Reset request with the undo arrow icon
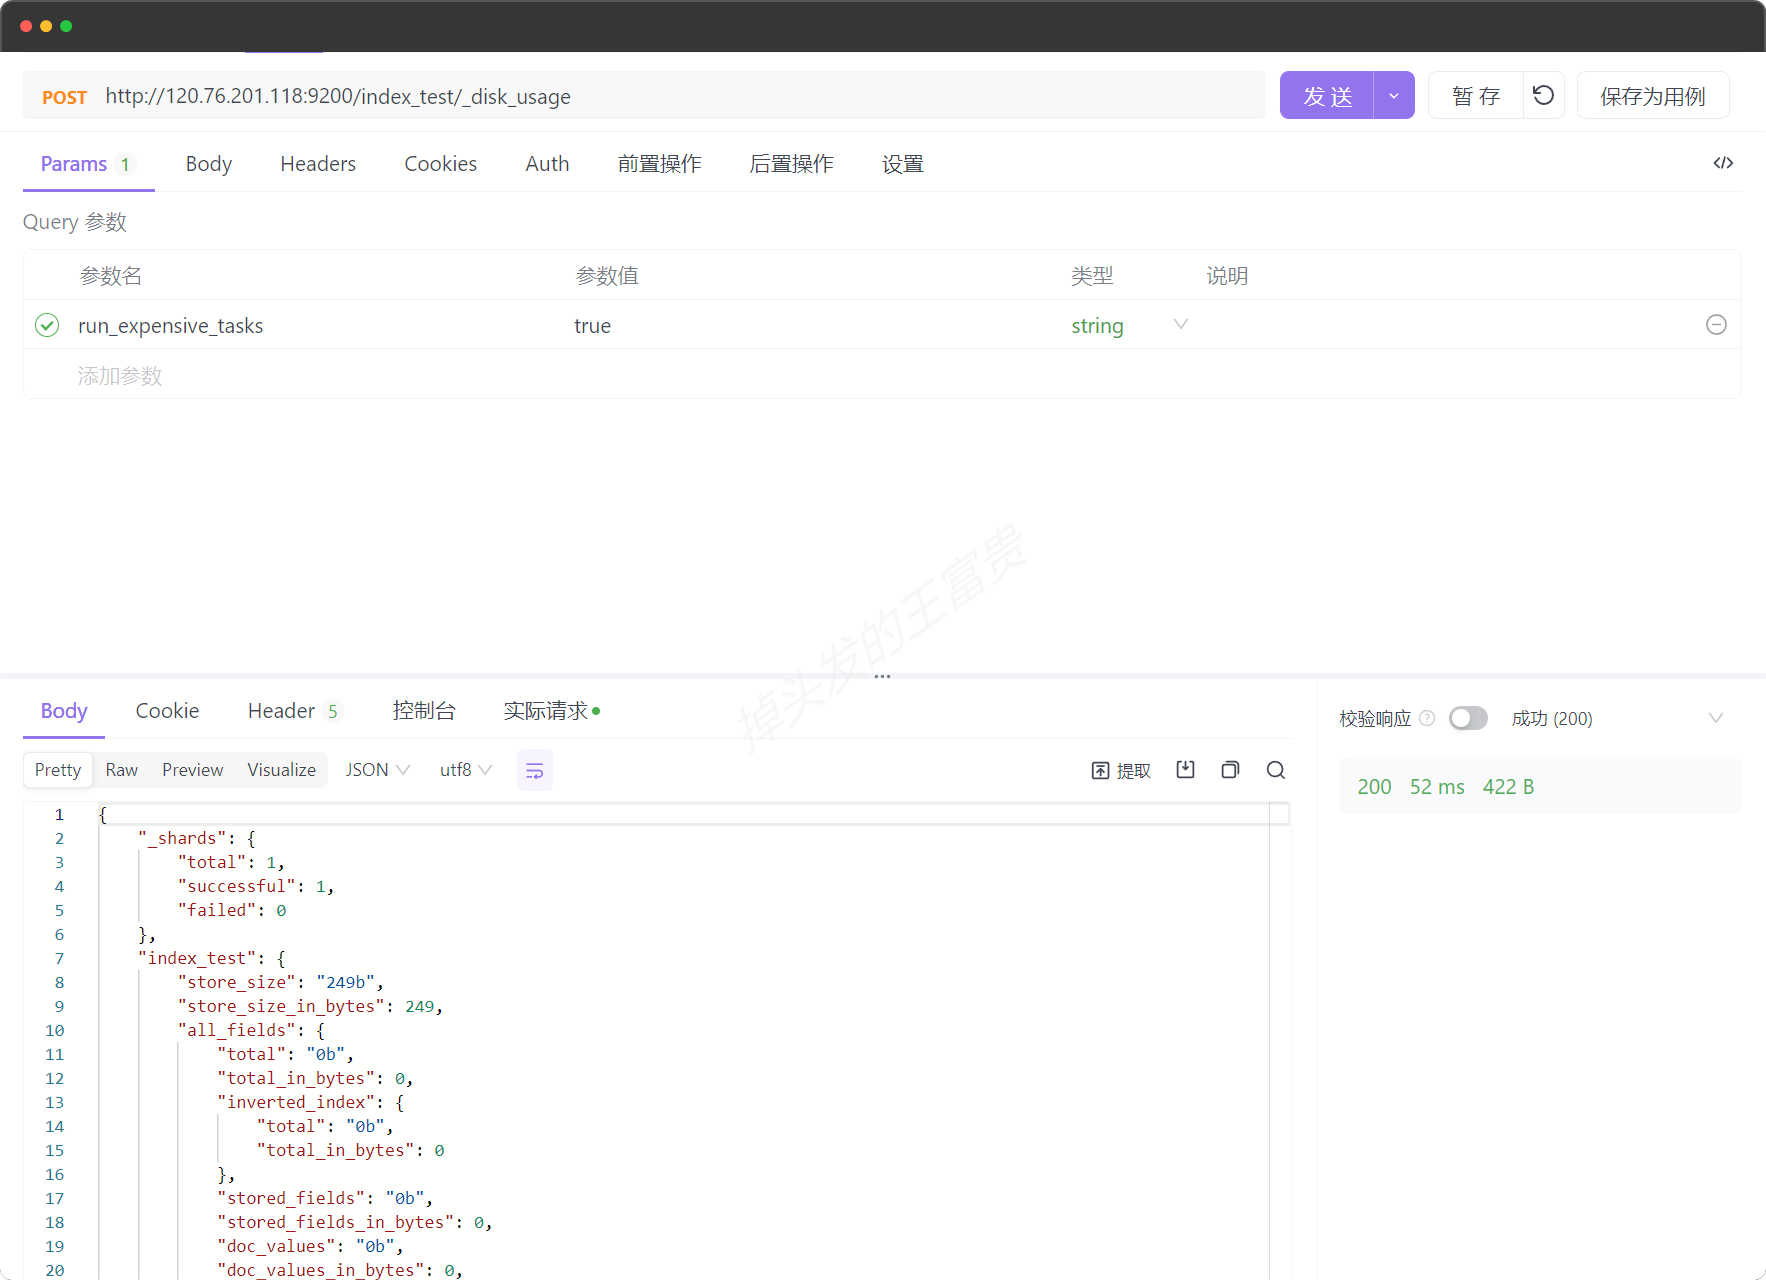This screenshot has height=1280, width=1766. pos(1544,95)
